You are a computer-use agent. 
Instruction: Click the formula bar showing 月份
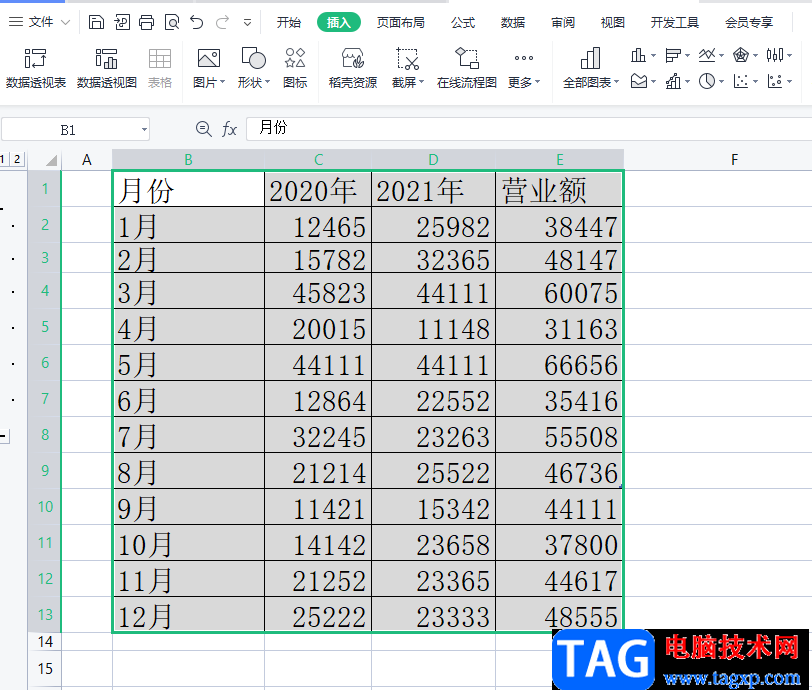[x=529, y=128]
